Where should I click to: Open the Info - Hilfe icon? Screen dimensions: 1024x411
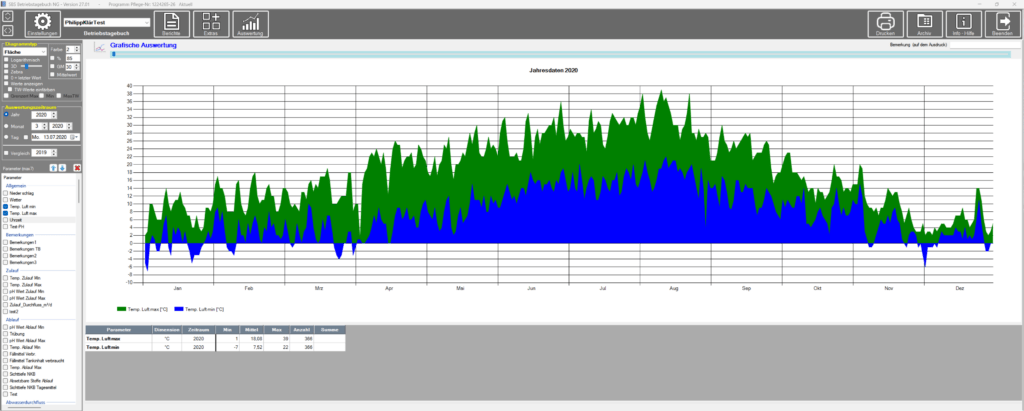[x=964, y=24]
